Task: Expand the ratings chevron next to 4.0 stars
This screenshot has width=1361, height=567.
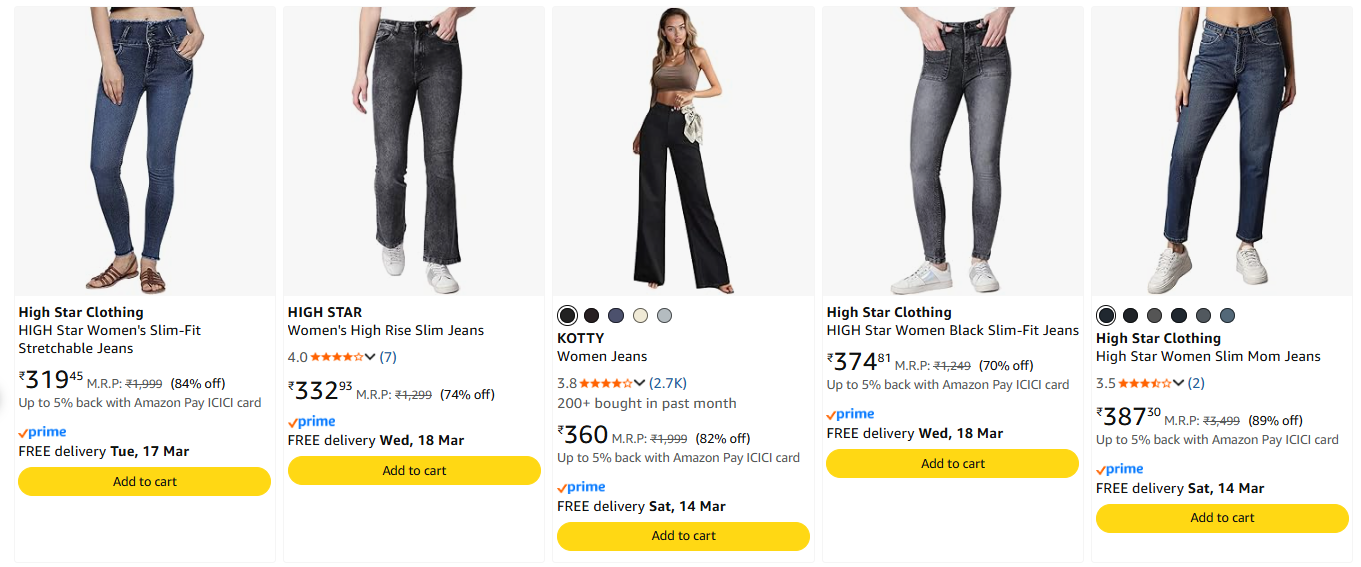Action: coord(371,357)
